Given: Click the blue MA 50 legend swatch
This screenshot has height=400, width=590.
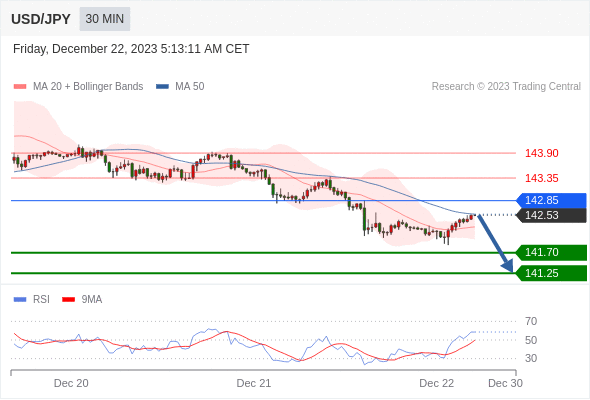Looking at the screenshot, I should tap(163, 87).
